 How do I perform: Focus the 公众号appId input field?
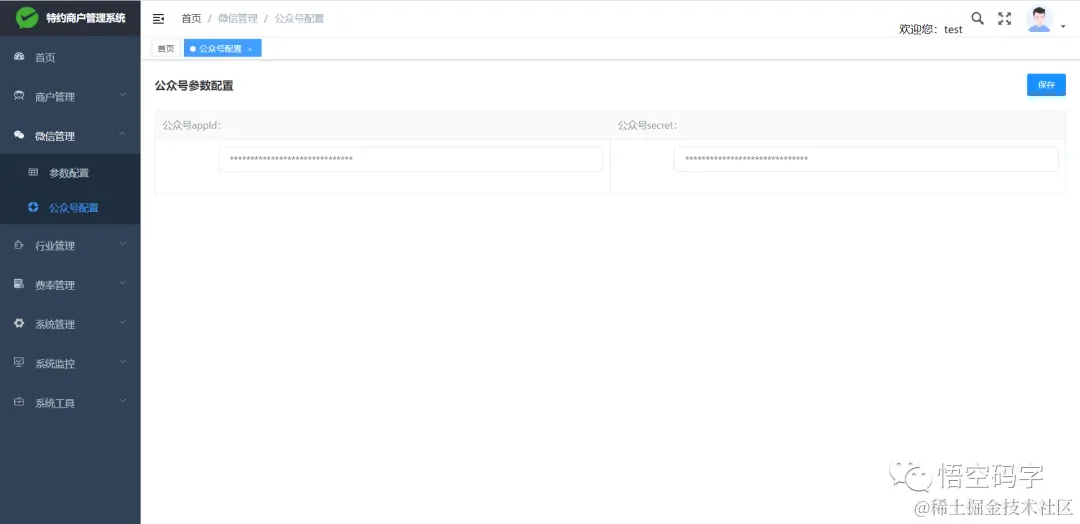click(411, 159)
